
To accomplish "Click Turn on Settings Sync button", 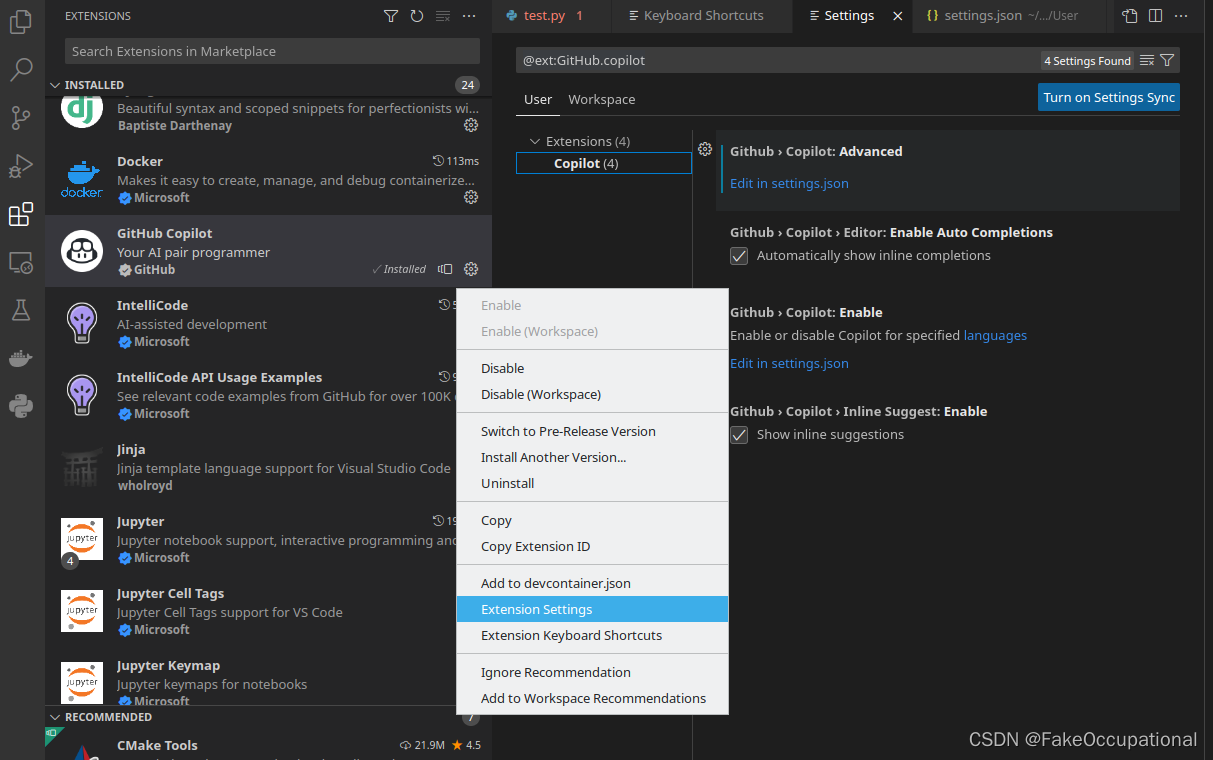I will point(1109,97).
